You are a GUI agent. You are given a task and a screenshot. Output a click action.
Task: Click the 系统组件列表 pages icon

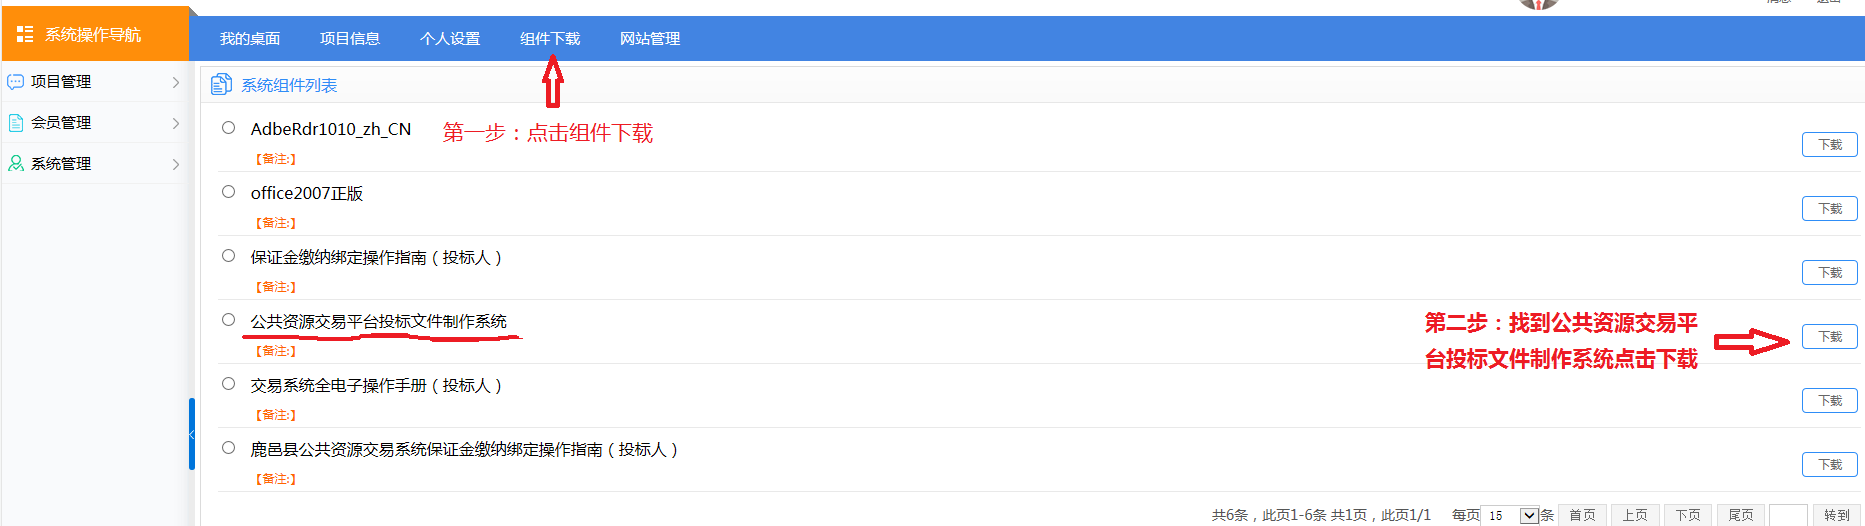[x=221, y=85]
